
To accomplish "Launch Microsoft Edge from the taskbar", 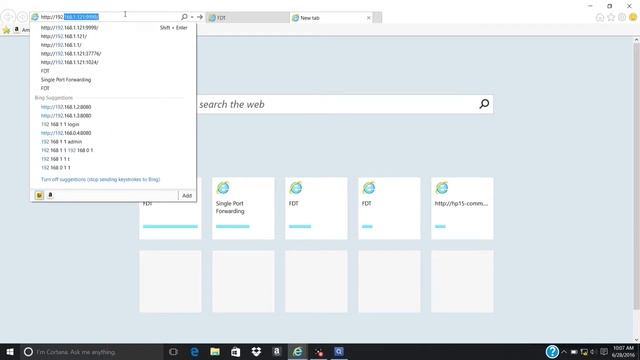I will pos(195,352).
